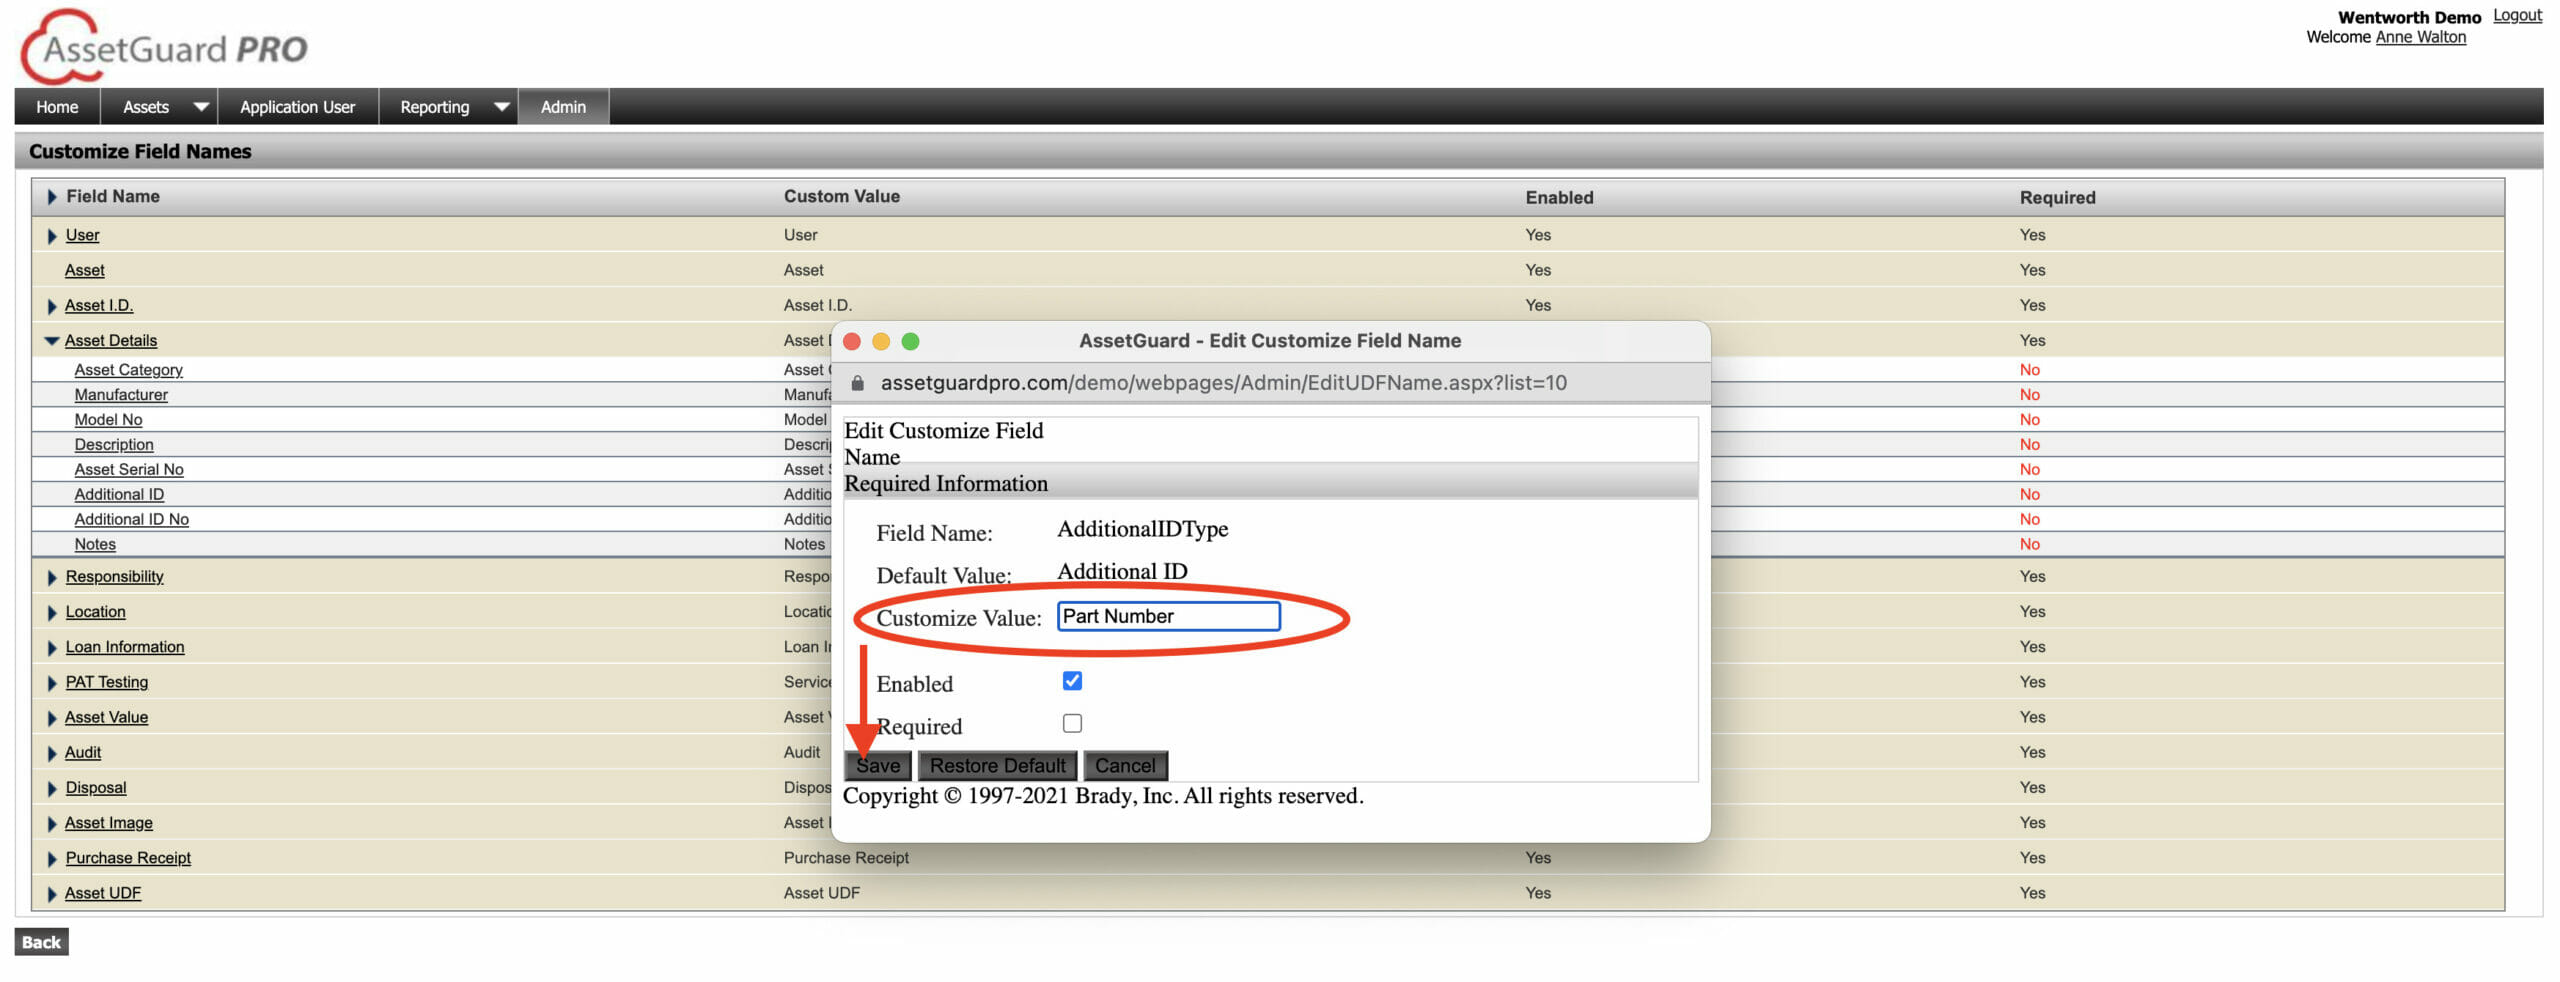Select the Admin tab
This screenshot has height=982, width=2560.
click(x=563, y=107)
